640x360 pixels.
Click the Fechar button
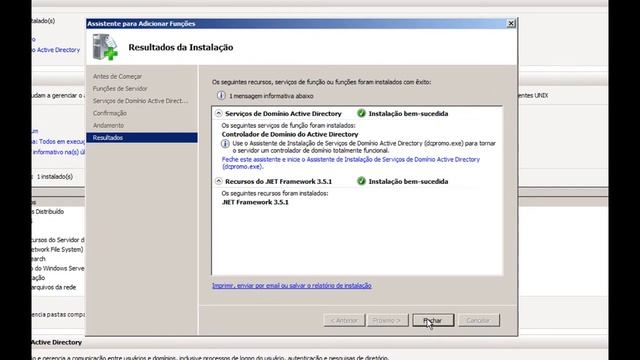point(433,320)
